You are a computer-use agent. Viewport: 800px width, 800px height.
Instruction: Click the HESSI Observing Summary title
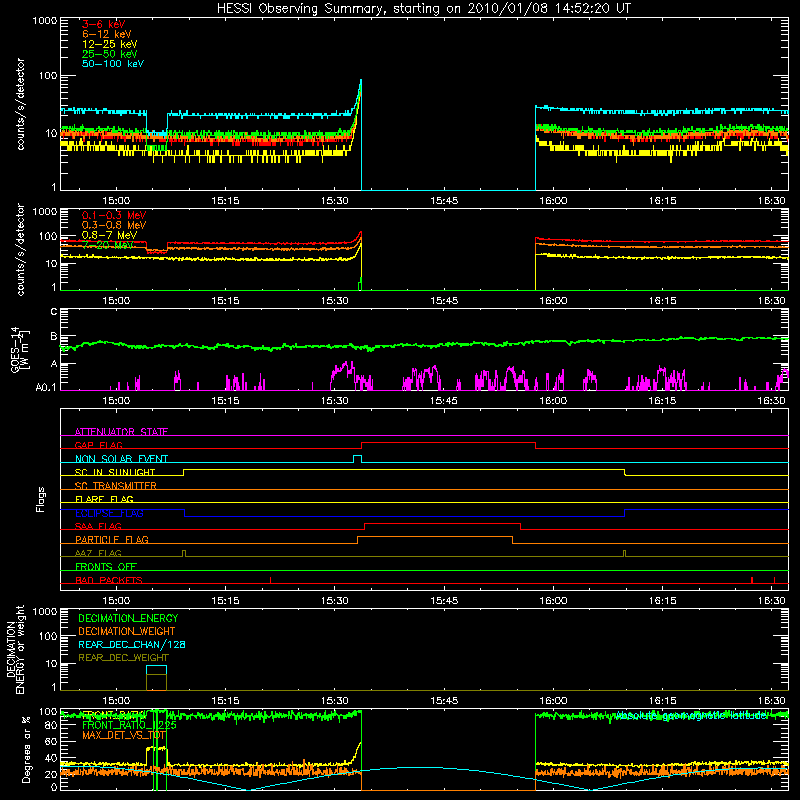point(423,9)
